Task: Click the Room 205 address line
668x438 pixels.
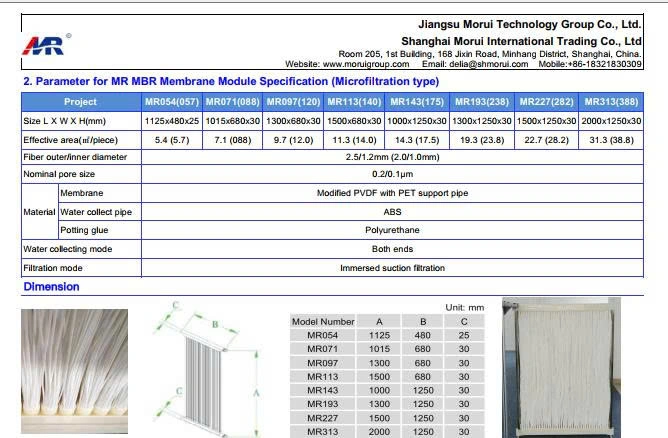Action: tap(489, 54)
